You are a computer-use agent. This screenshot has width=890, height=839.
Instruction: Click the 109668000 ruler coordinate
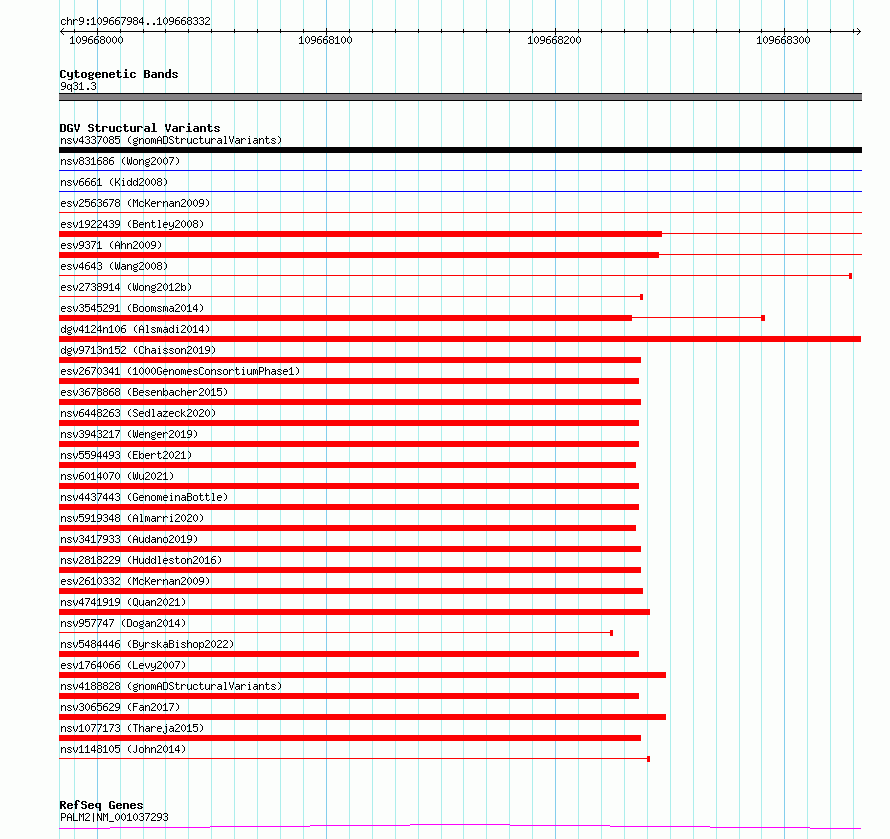(96, 40)
